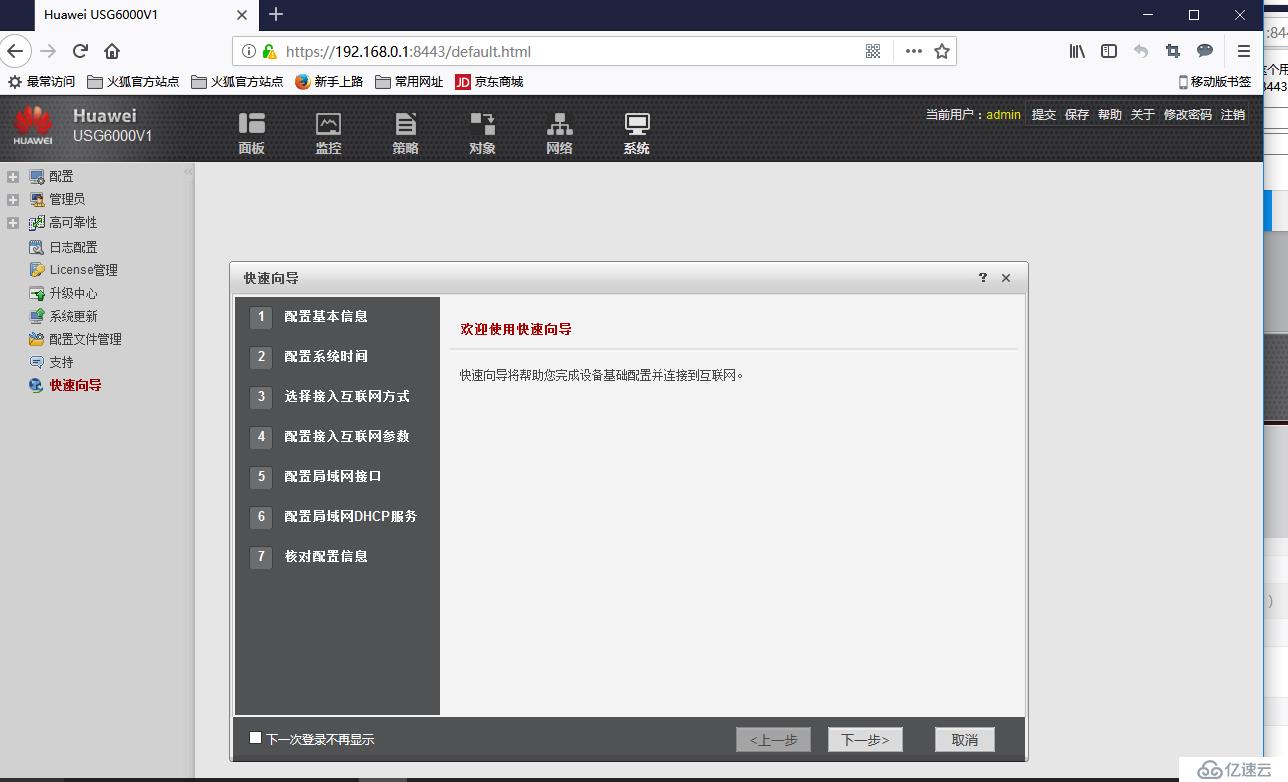Close the Huawei USG6000V1 tab
Image resolution: width=1288 pixels, height=782 pixels.
click(x=242, y=15)
